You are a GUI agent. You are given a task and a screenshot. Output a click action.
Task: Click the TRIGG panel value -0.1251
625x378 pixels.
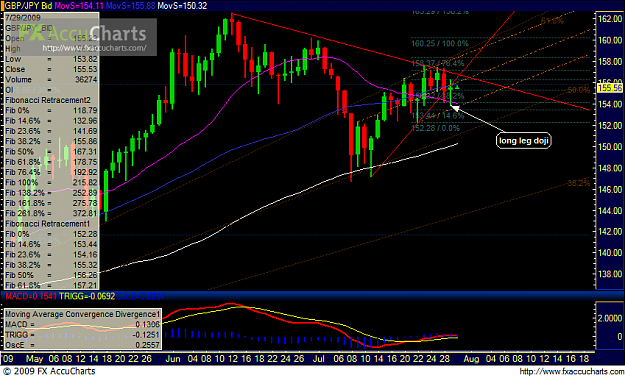(x=146, y=335)
